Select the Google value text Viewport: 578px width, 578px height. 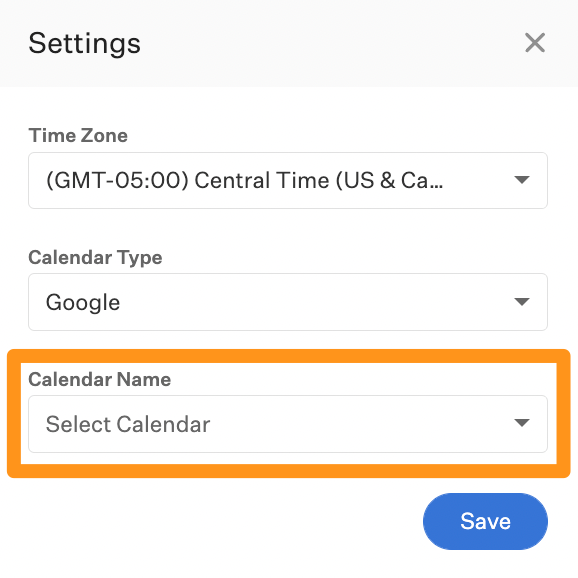point(83,303)
